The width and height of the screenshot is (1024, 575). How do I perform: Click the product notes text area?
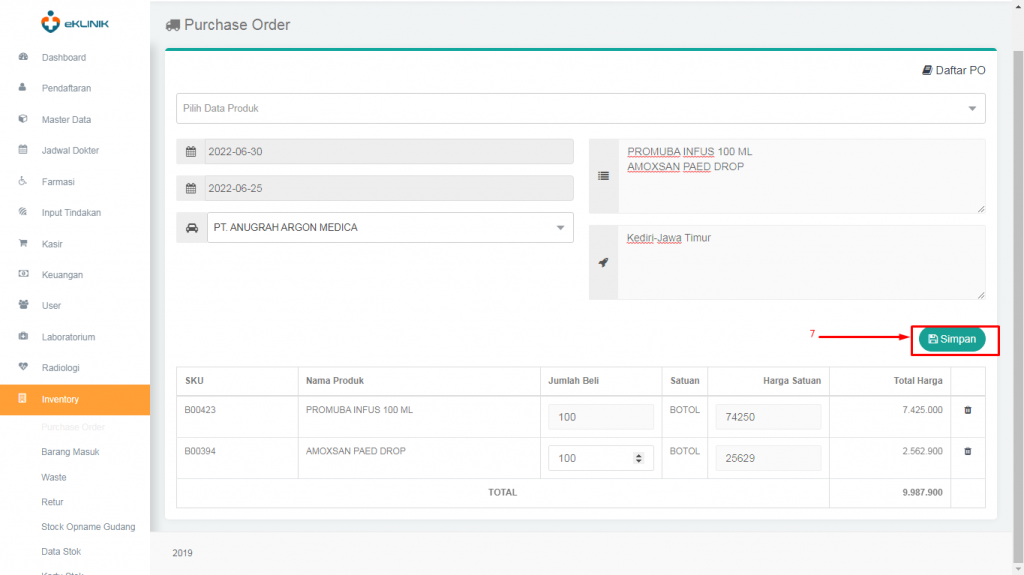click(802, 176)
